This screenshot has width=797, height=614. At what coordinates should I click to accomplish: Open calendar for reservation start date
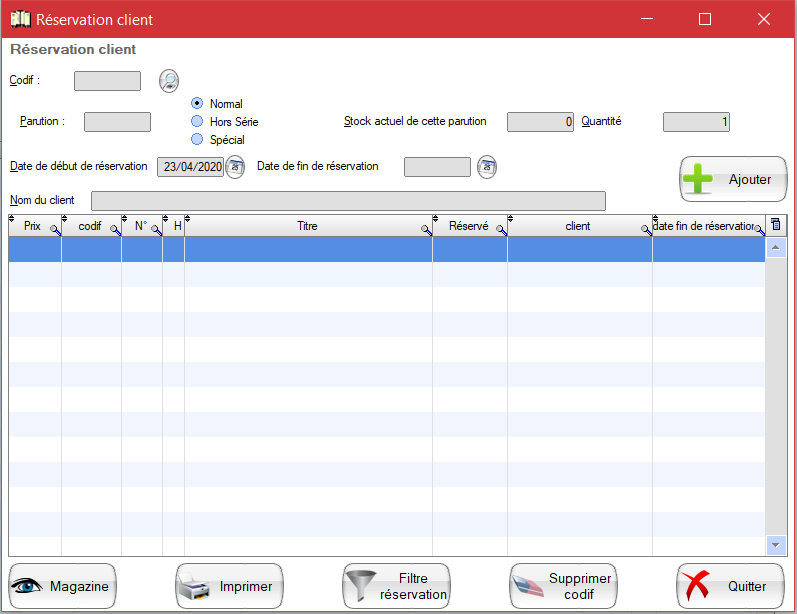[x=235, y=167]
